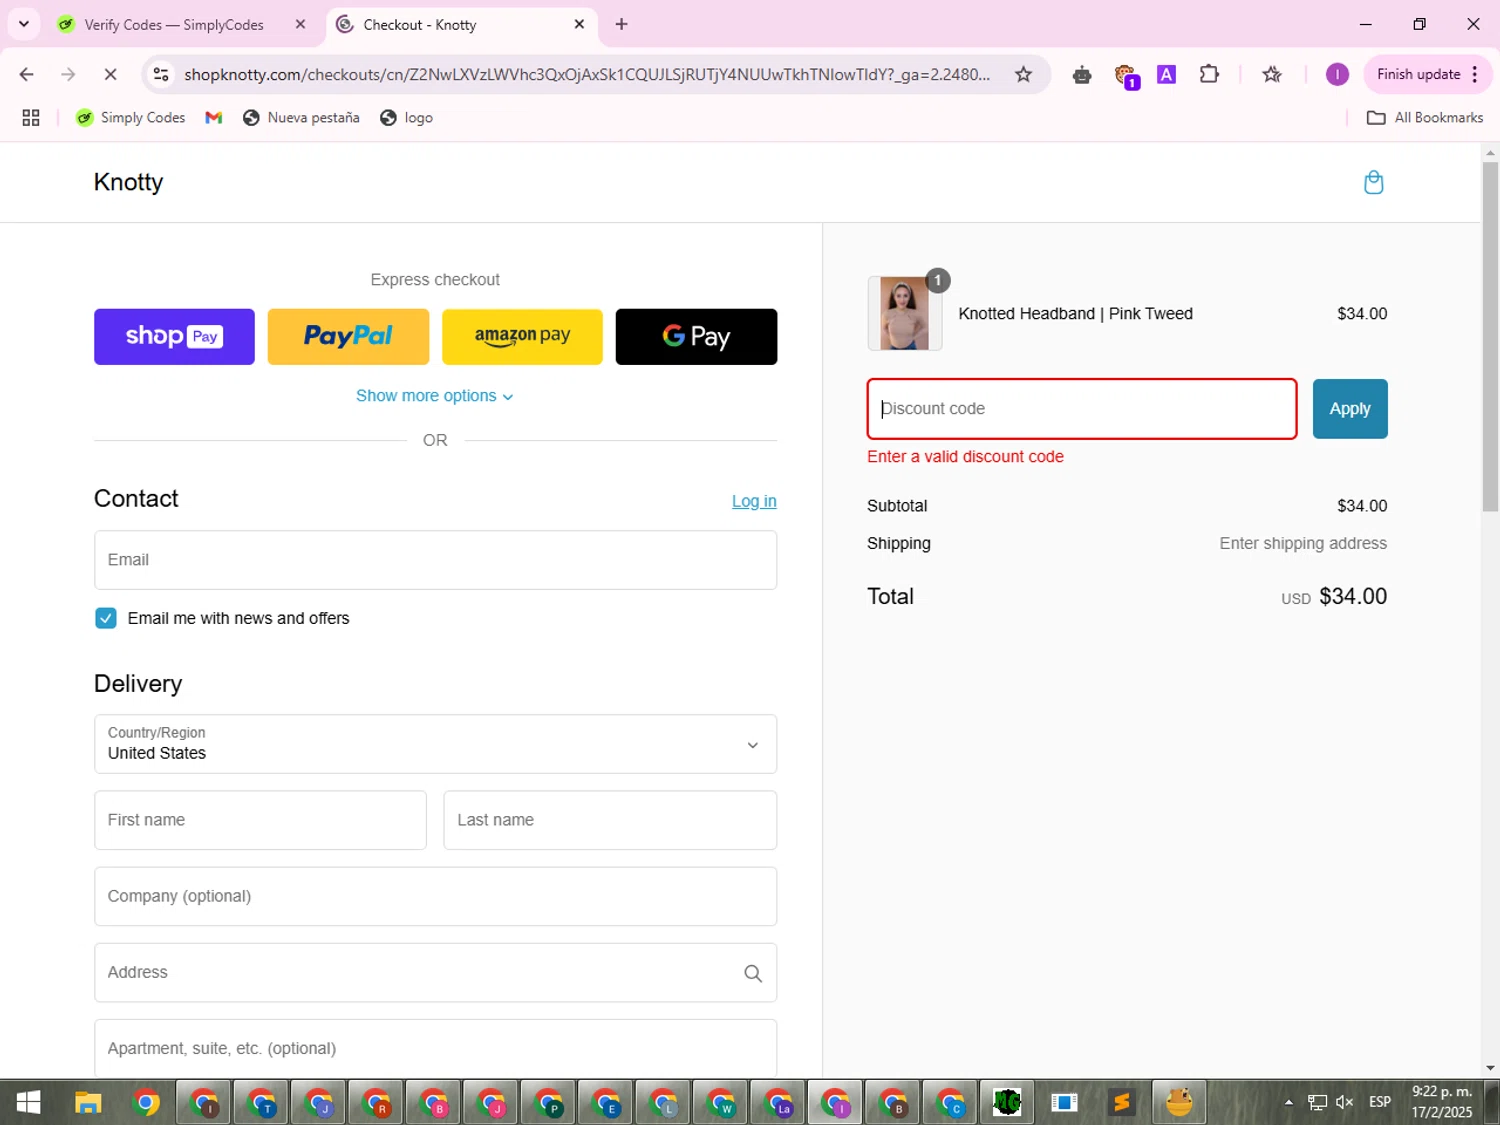Apply the discount code

(1350, 409)
